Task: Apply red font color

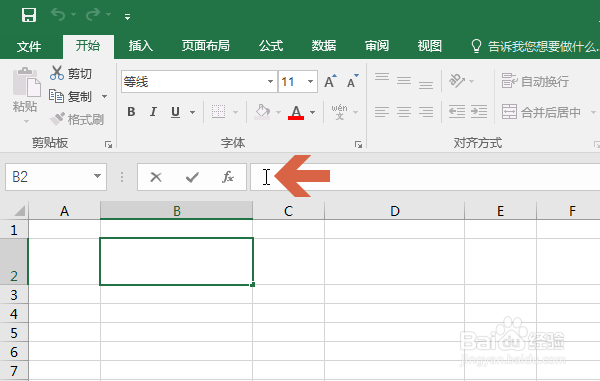Action: [296, 112]
